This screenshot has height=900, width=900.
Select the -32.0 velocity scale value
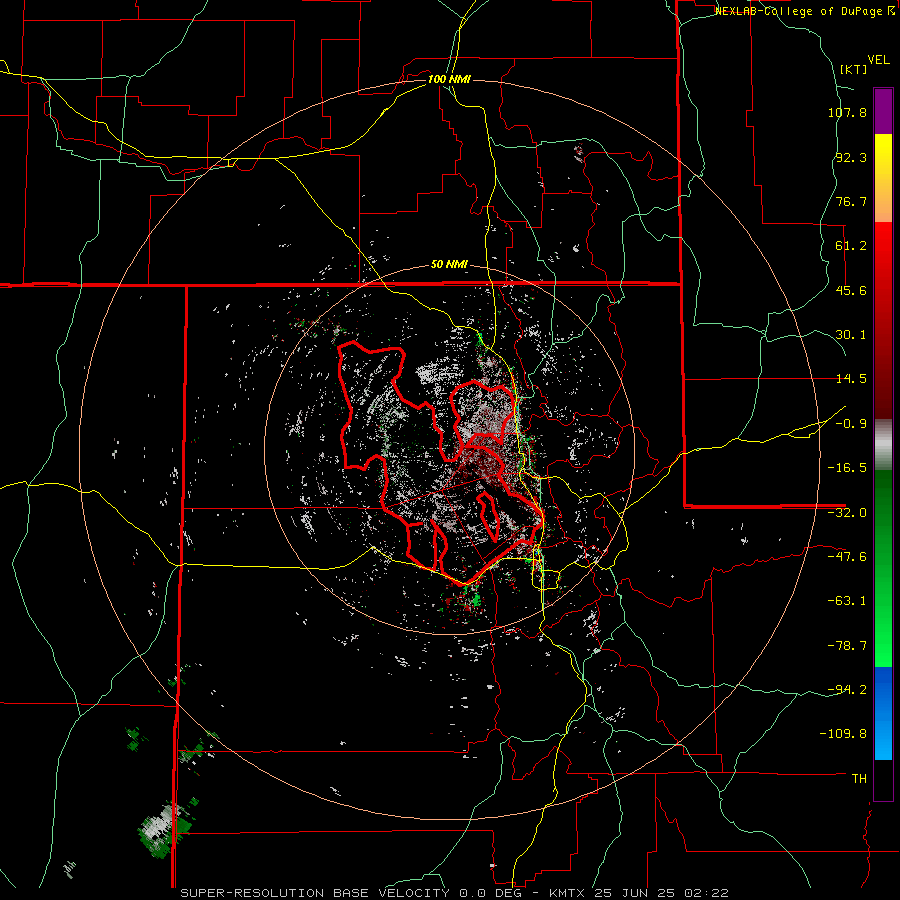[x=847, y=513]
